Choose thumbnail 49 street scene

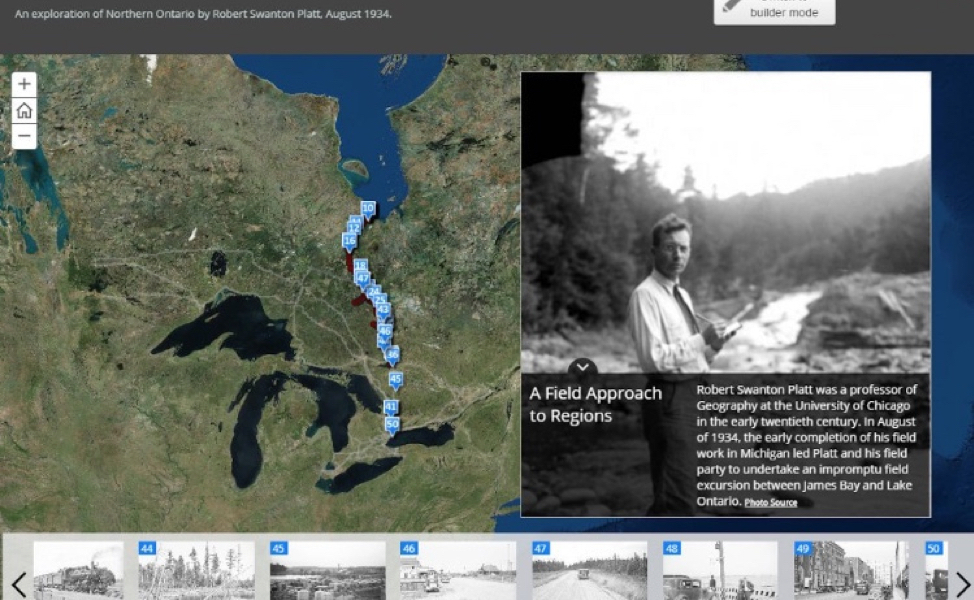pyautogui.click(x=852, y=571)
